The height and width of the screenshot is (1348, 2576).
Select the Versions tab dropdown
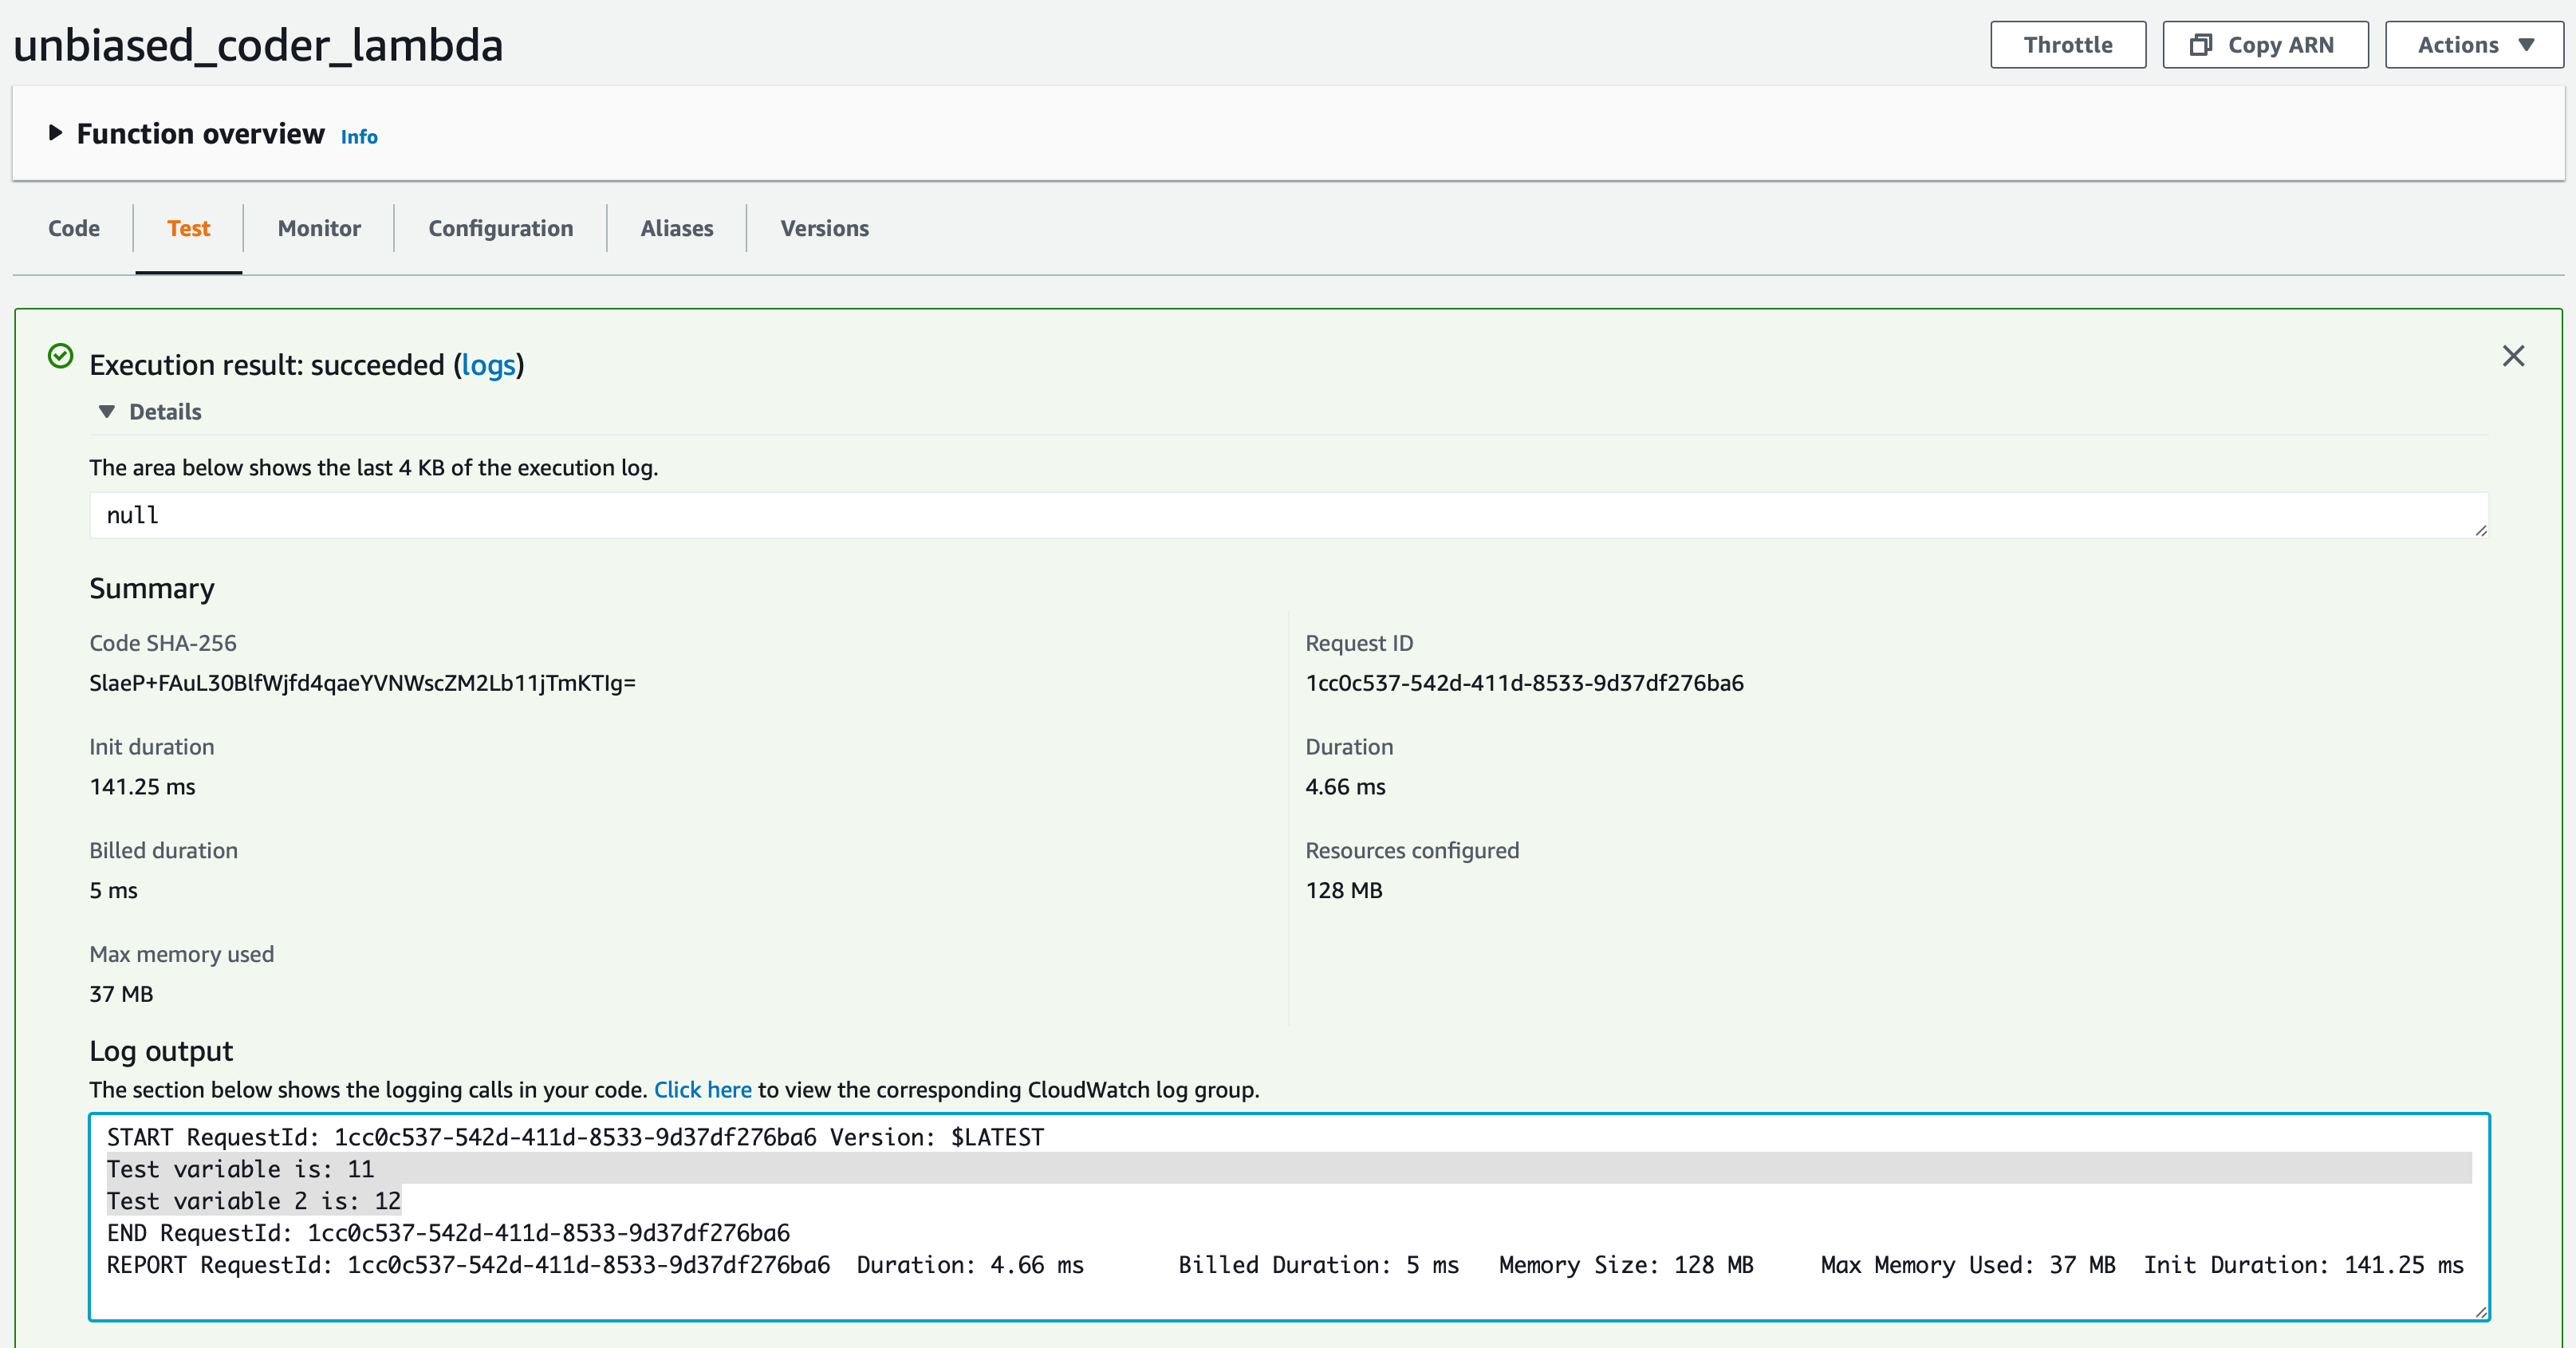tap(823, 227)
